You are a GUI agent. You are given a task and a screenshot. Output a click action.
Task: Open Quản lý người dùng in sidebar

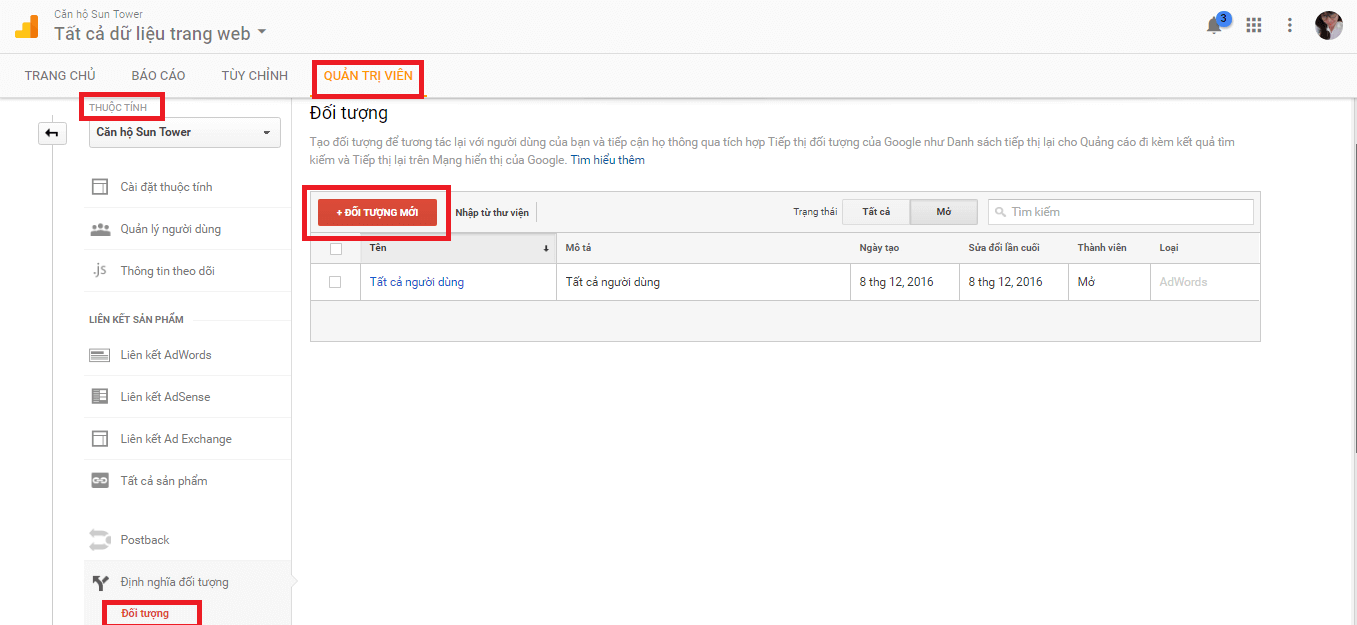171,229
